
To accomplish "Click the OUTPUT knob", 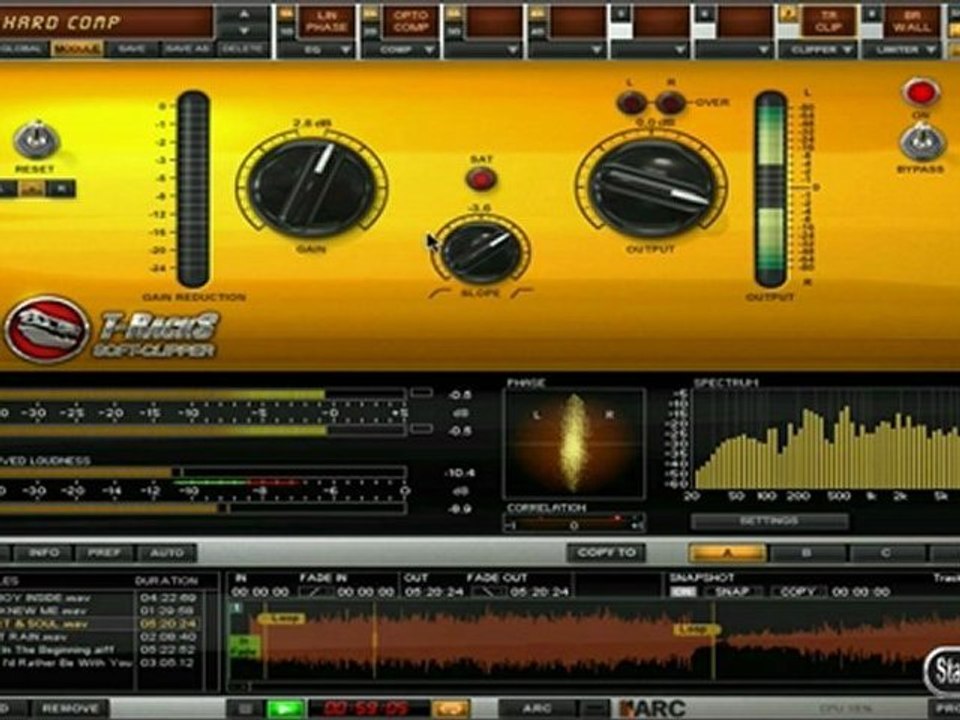I will coord(650,187).
